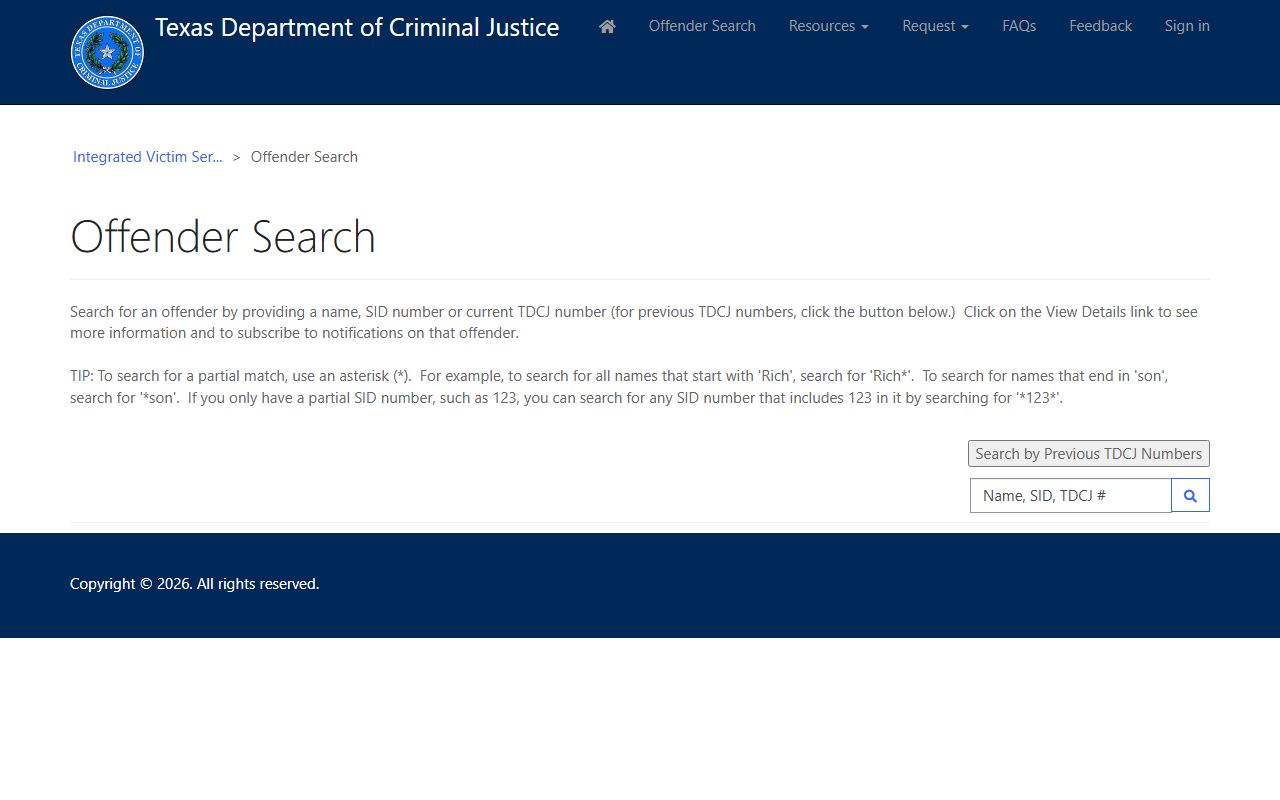1280x800 pixels.
Task: Expand the Resources dropdown menu
Action: click(x=829, y=26)
